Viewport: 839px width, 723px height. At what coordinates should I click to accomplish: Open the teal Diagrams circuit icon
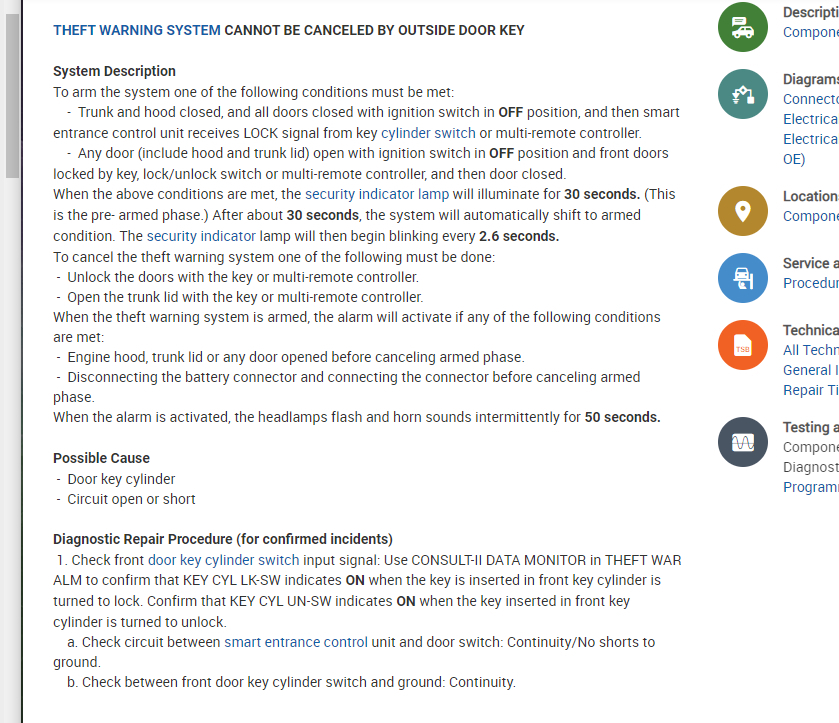click(x=742, y=95)
